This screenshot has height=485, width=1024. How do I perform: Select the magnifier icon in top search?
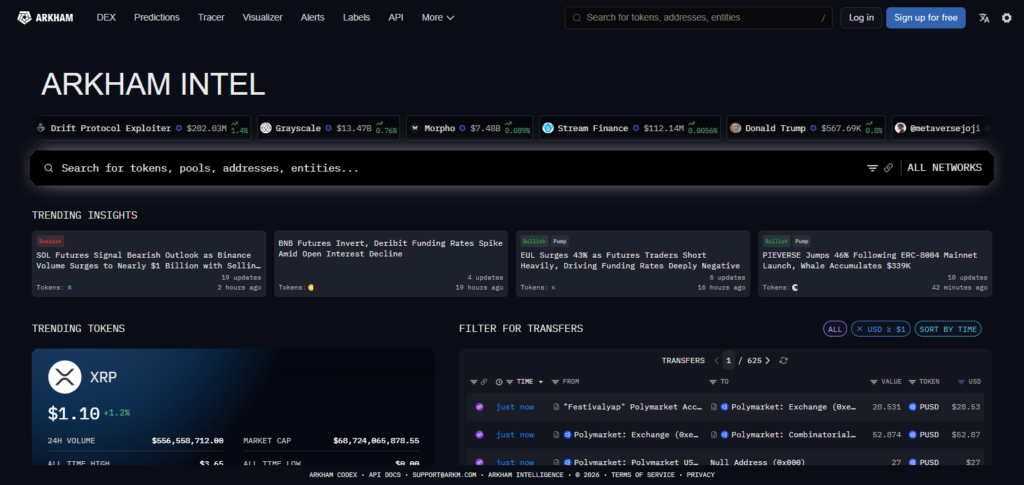[577, 18]
